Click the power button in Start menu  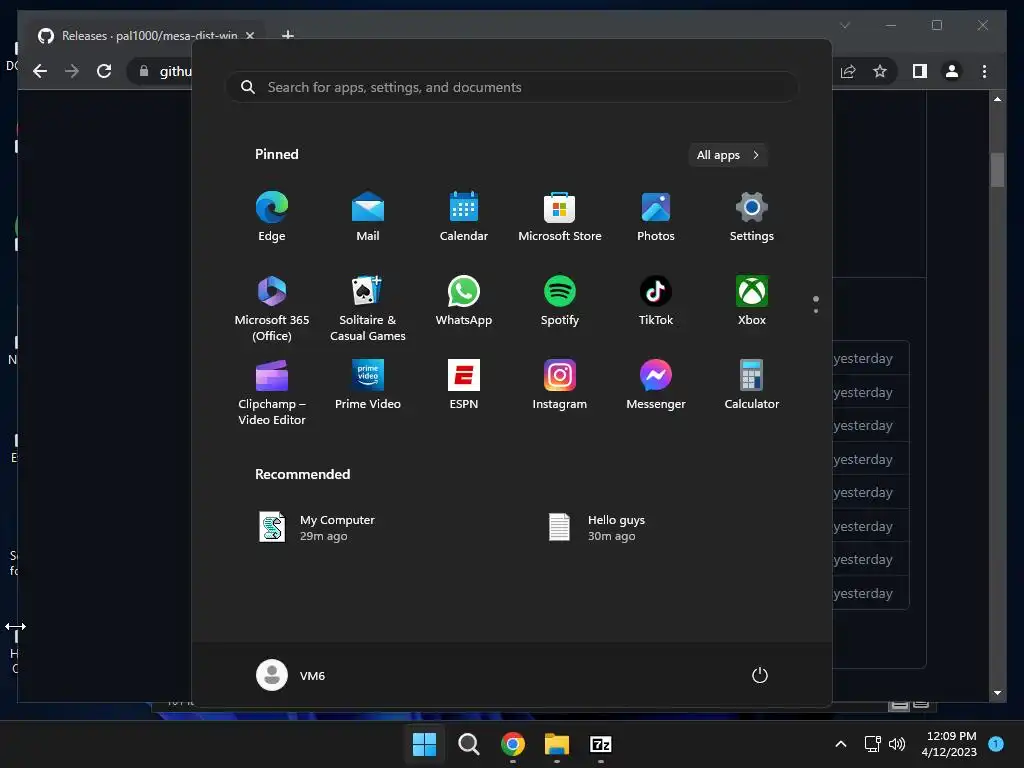click(x=760, y=675)
